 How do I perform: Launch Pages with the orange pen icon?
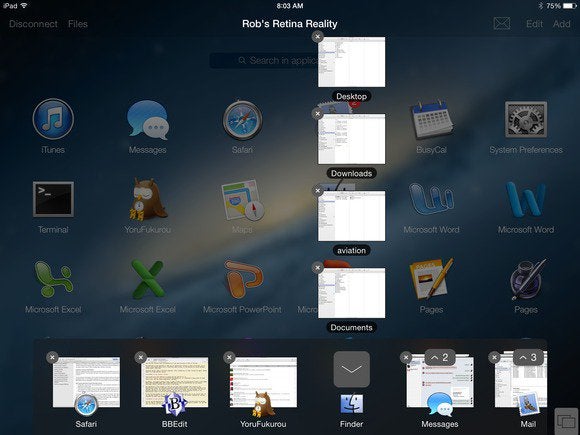pos(432,279)
